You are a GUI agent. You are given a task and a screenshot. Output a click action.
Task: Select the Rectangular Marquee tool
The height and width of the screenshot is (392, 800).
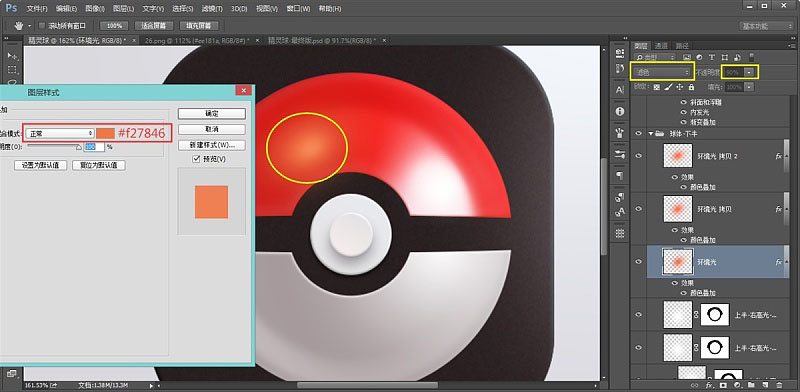pos(12,69)
